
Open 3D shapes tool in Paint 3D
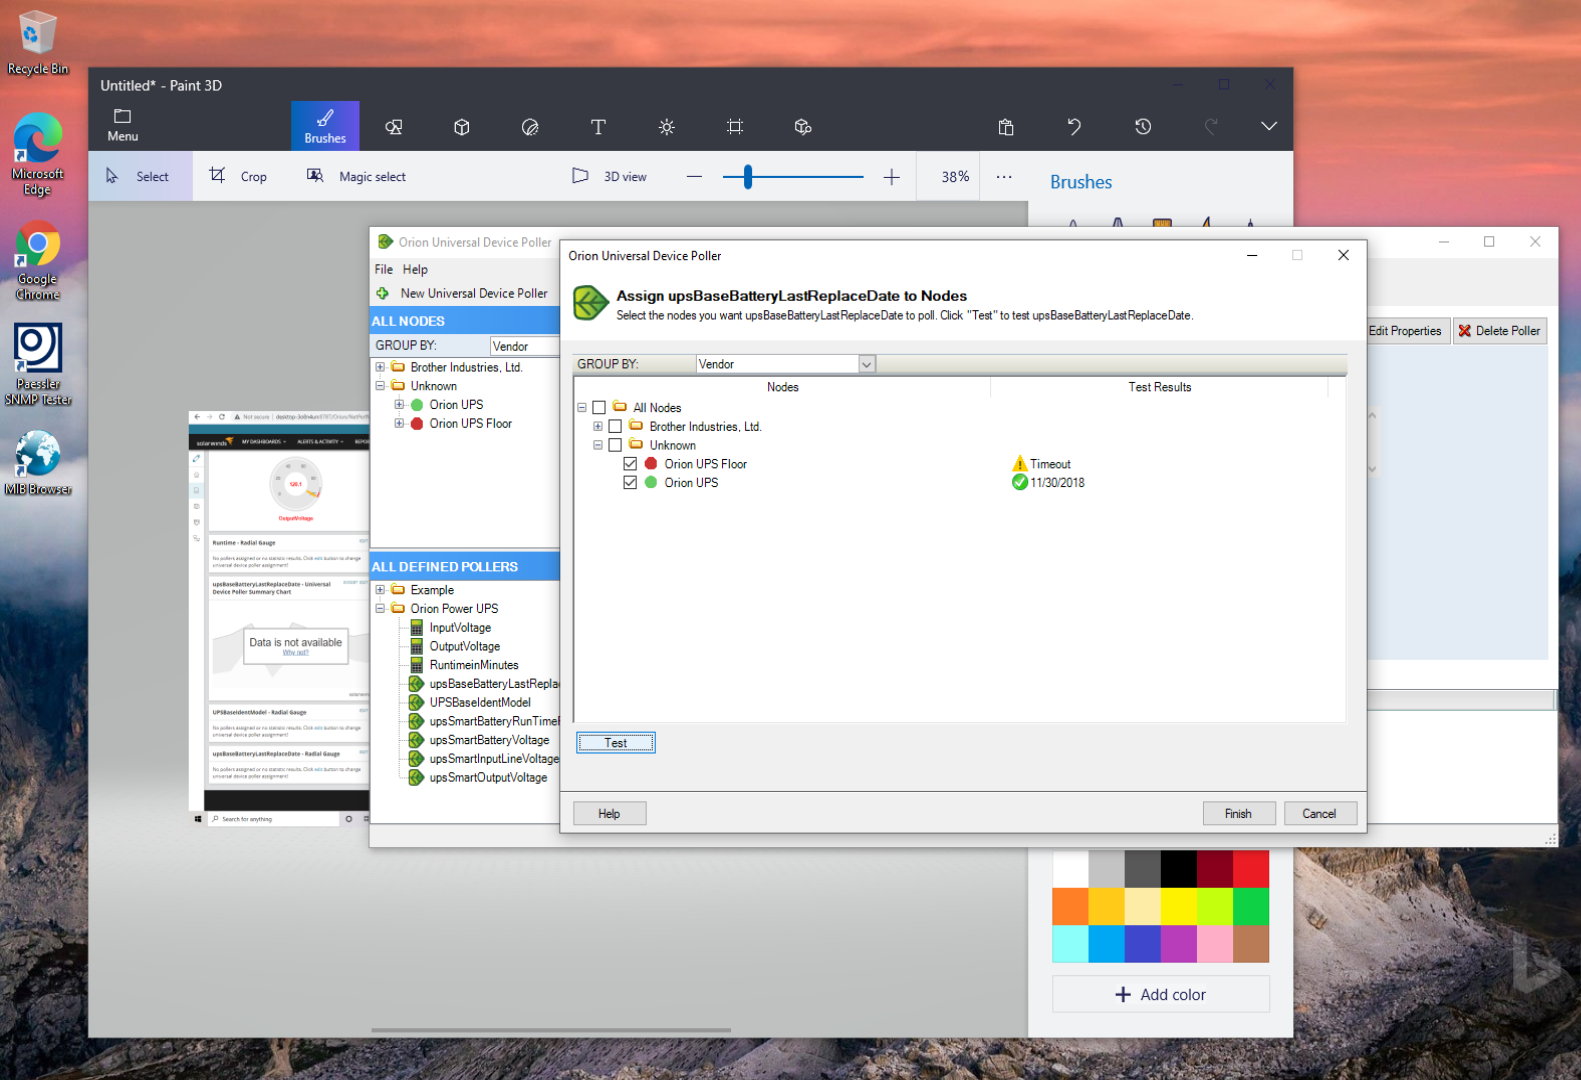pos(462,127)
